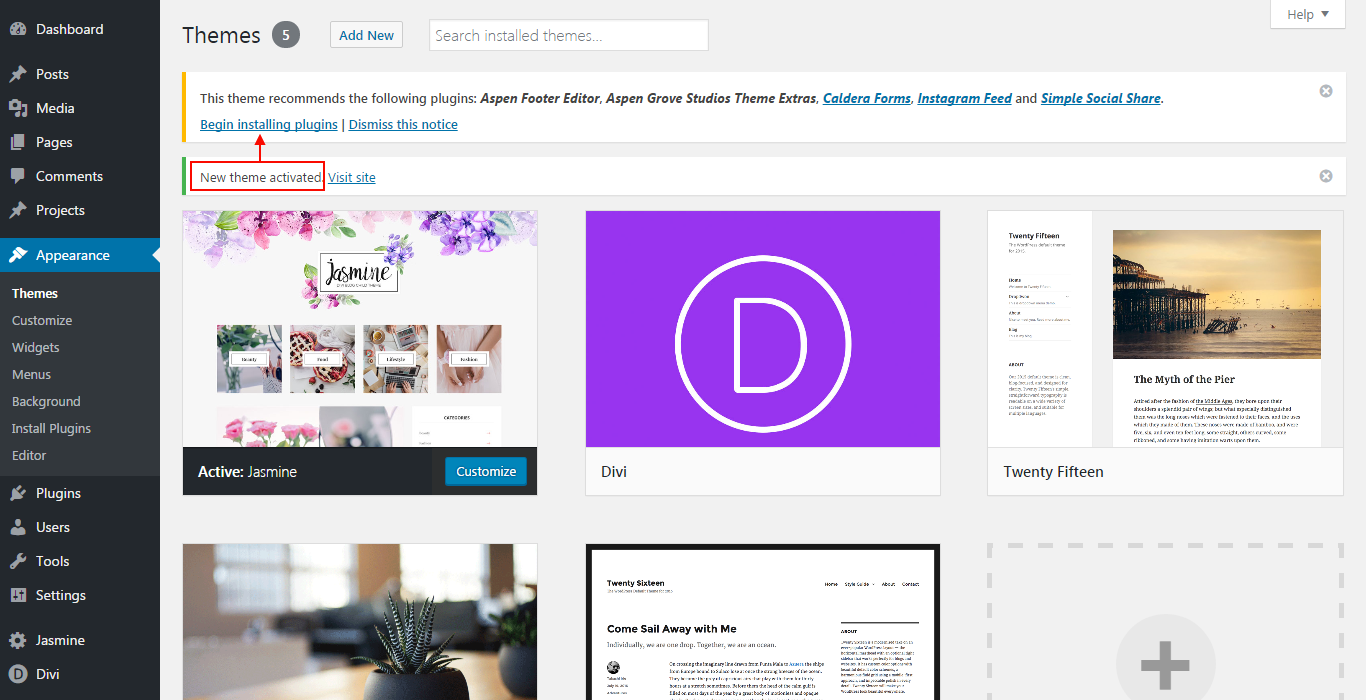Click the theme count badge 5
Screen dimensions: 1366x700
(x=286, y=35)
